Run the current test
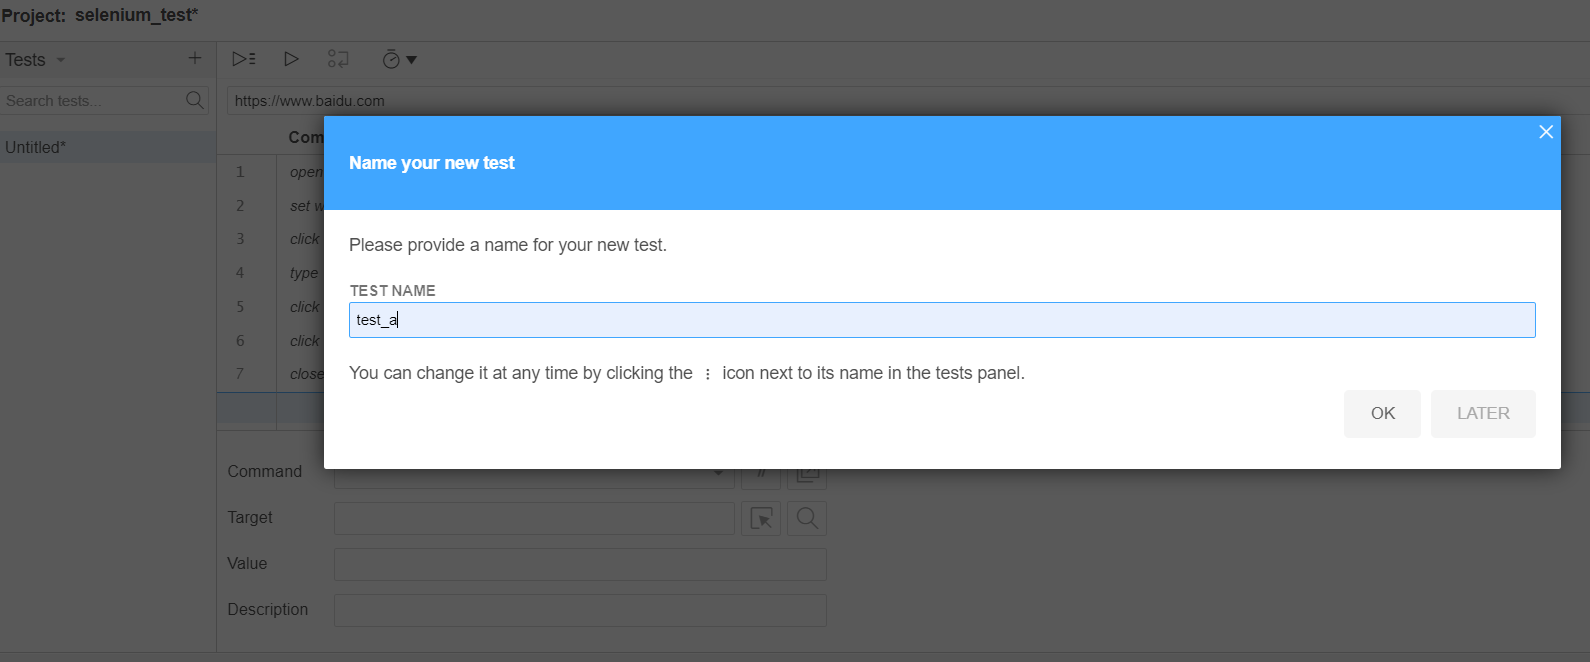The height and width of the screenshot is (662, 1590). click(291, 60)
